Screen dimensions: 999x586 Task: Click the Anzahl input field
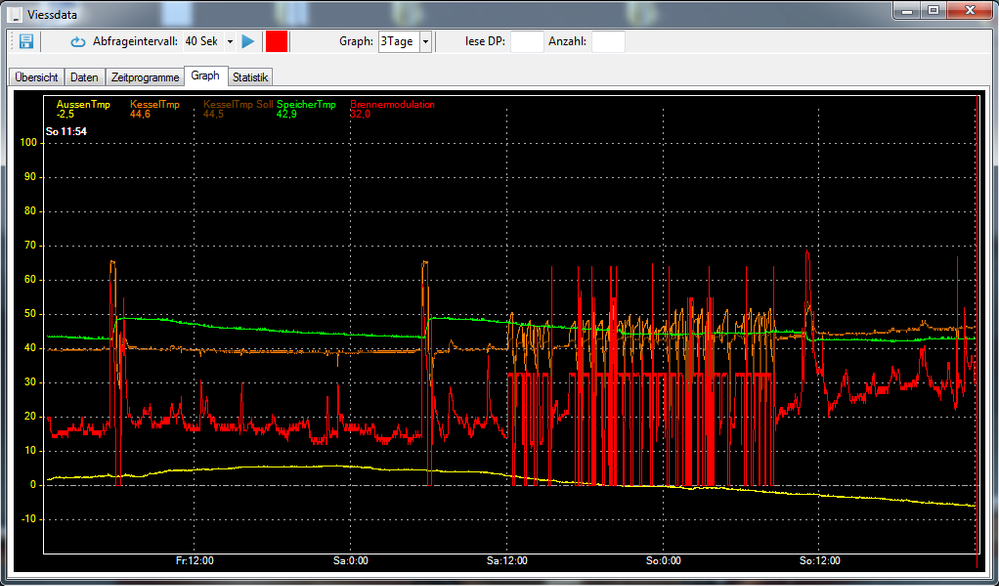point(608,42)
